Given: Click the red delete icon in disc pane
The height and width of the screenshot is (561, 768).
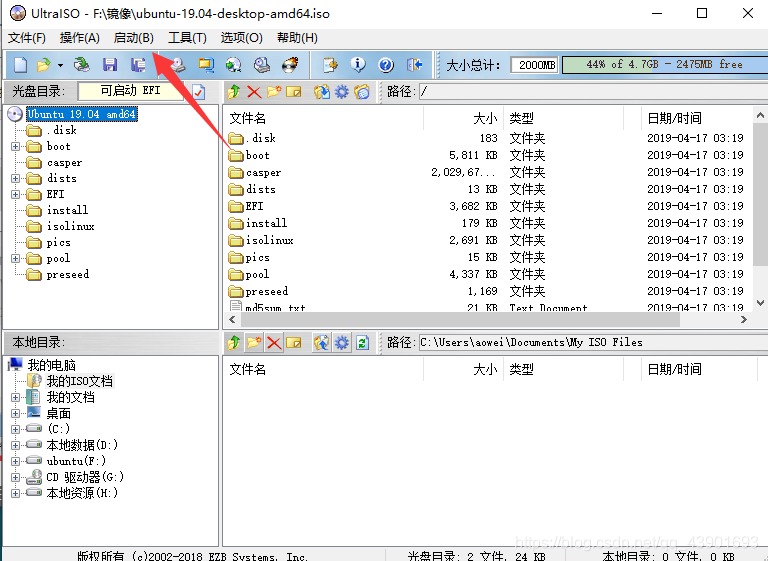Looking at the screenshot, I should 254,92.
